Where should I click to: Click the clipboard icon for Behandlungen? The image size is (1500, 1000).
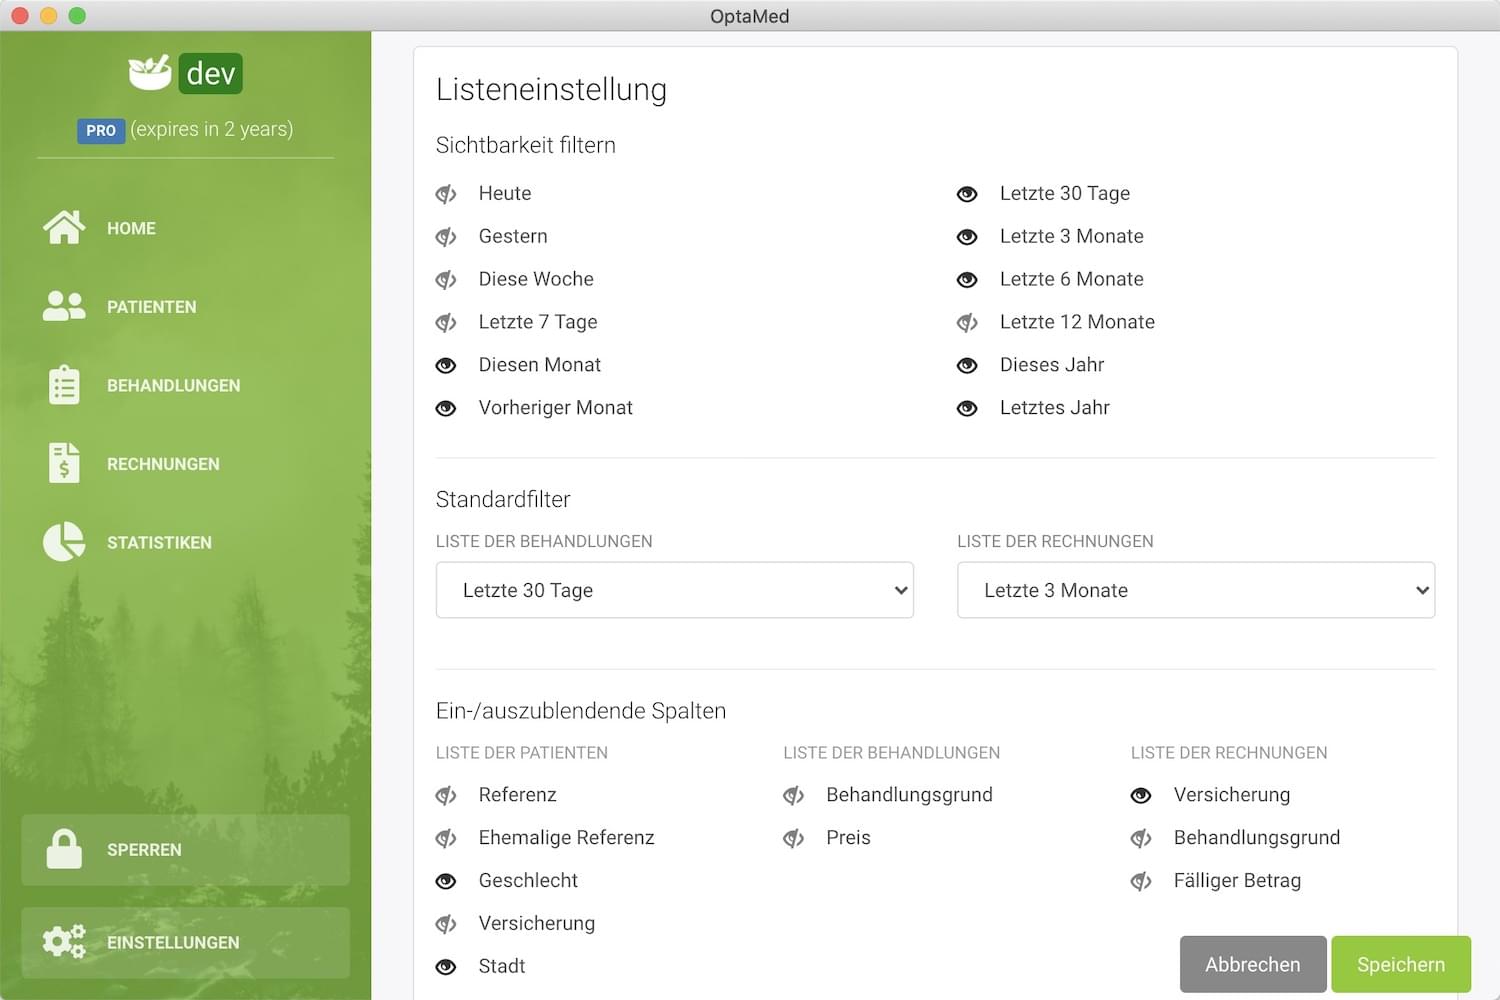[x=64, y=385]
